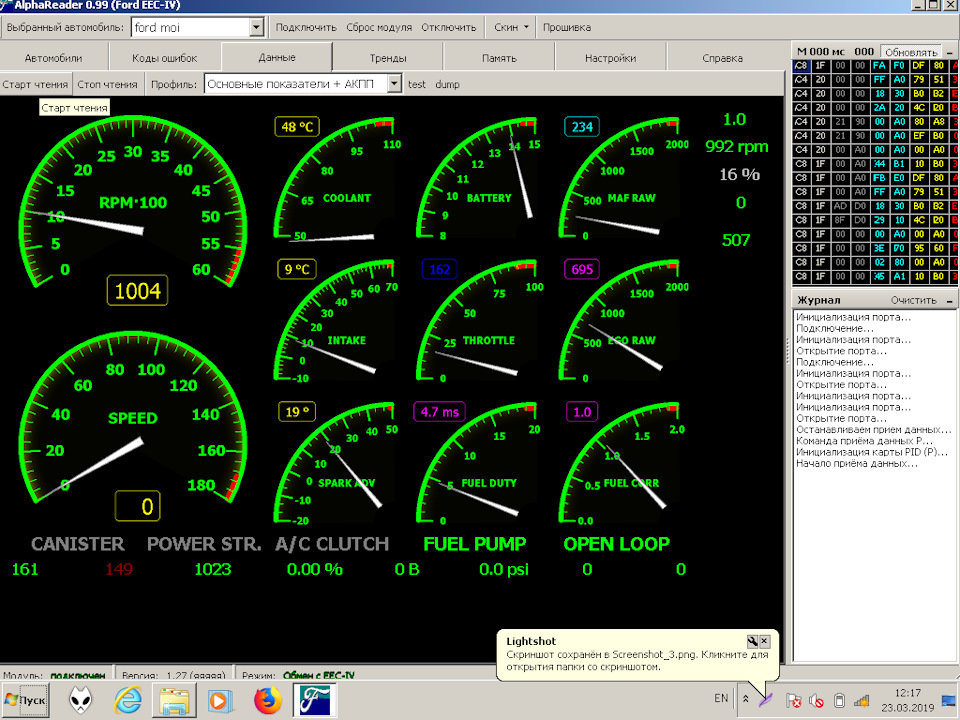Click the CANISTER indicator label
960x720 pixels.
(78, 544)
